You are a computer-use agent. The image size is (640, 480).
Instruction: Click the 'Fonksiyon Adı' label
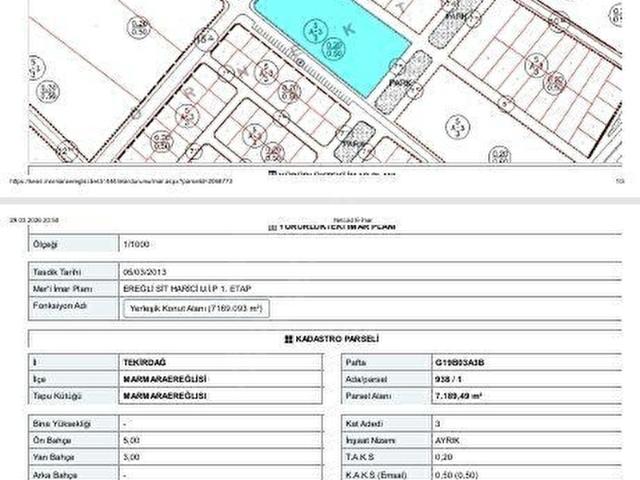point(60,305)
